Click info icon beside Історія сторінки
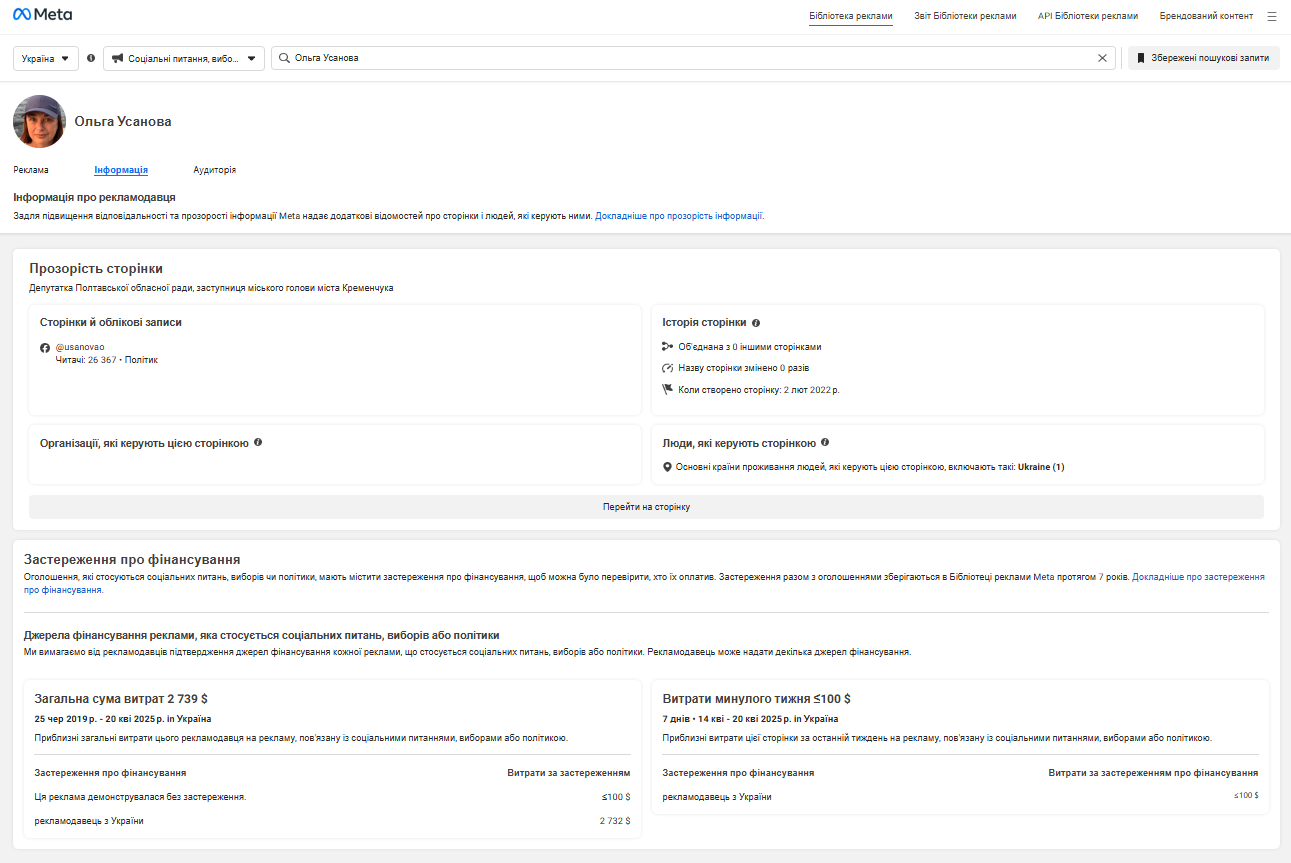The width and height of the screenshot is (1291, 863). [x=756, y=323]
